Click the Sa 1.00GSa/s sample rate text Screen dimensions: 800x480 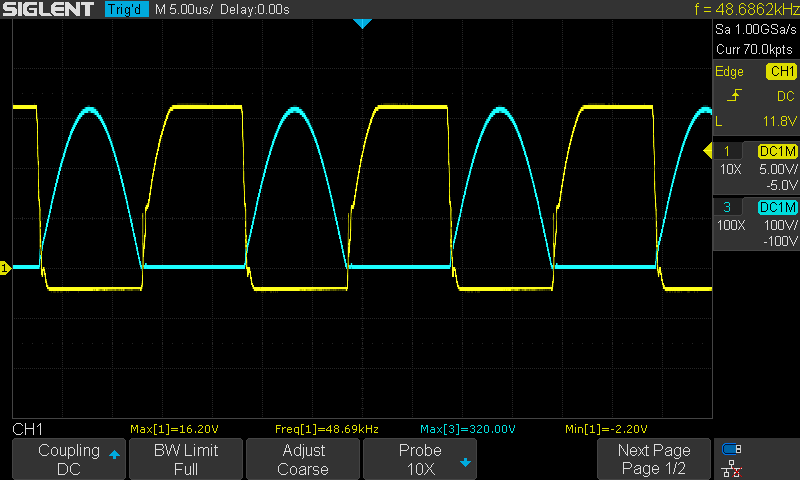756,29
